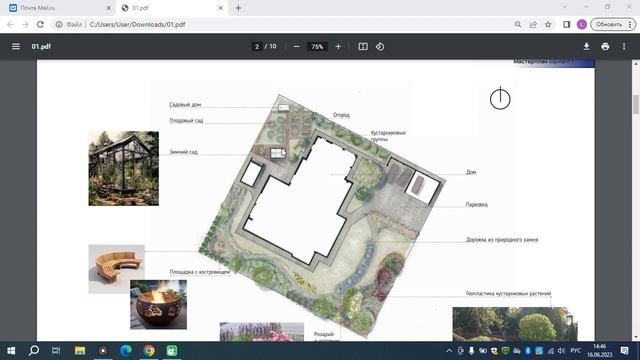Click the share page icon
640x360 pixels.
pos(533,24)
